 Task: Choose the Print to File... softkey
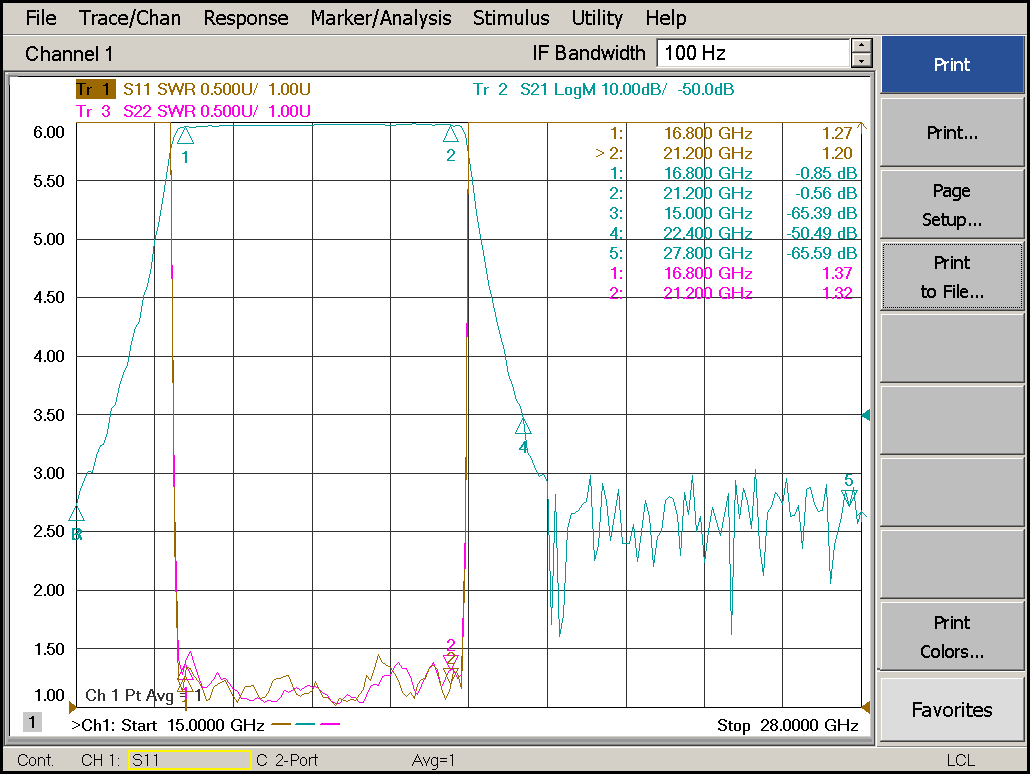click(x=951, y=277)
